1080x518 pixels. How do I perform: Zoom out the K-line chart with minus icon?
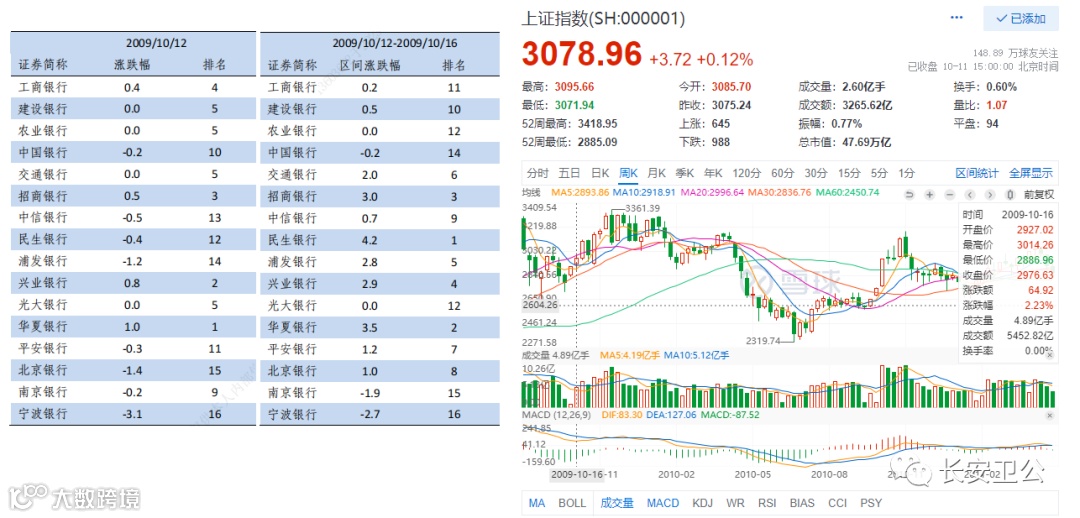tap(949, 194)
